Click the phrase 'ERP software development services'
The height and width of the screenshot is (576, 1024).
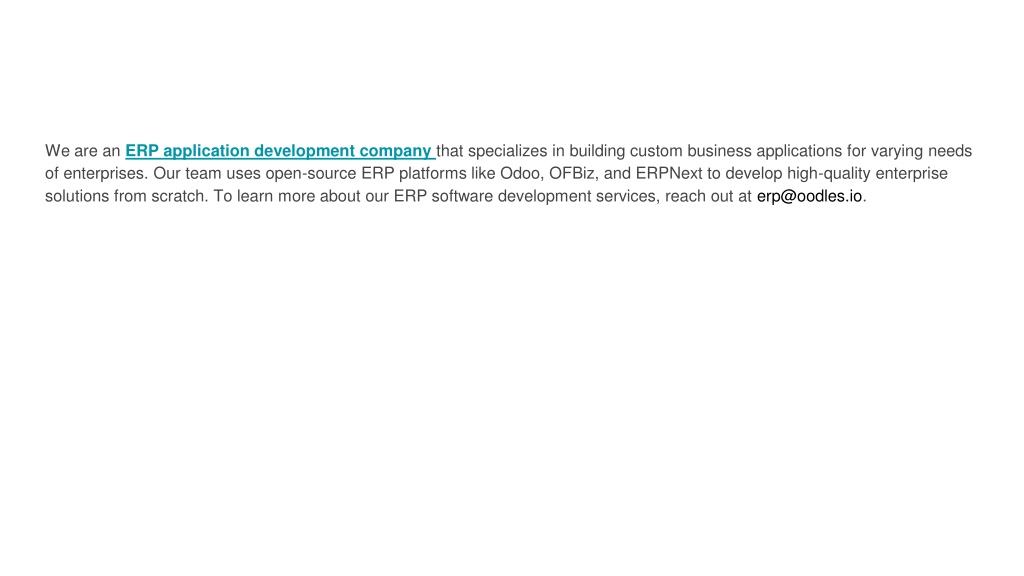pos(526,196)
